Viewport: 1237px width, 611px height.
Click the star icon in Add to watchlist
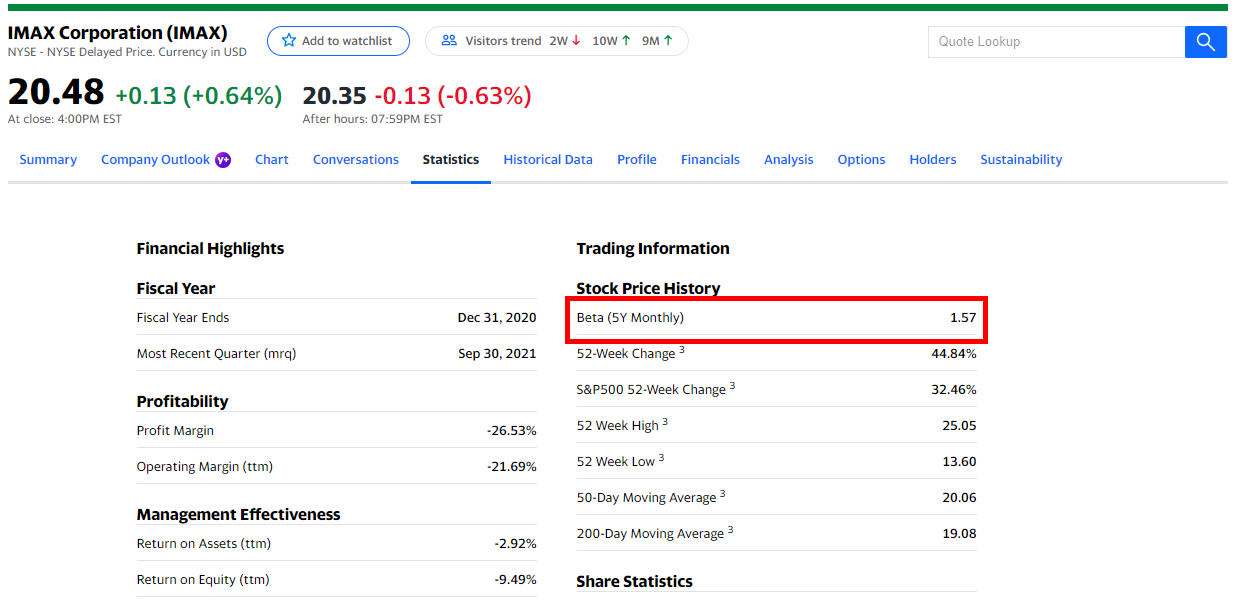click(289, 41)
